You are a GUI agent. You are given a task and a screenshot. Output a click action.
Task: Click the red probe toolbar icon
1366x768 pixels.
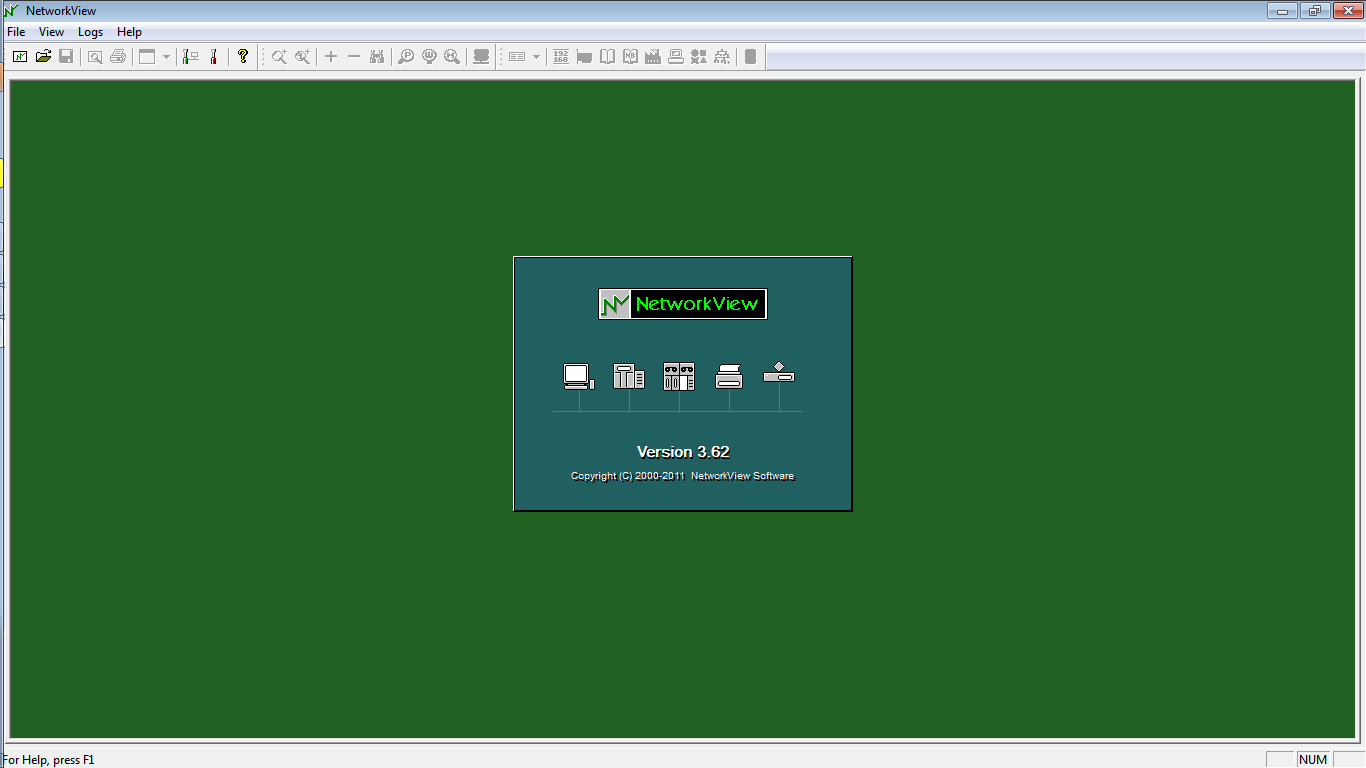coord(213,57)
